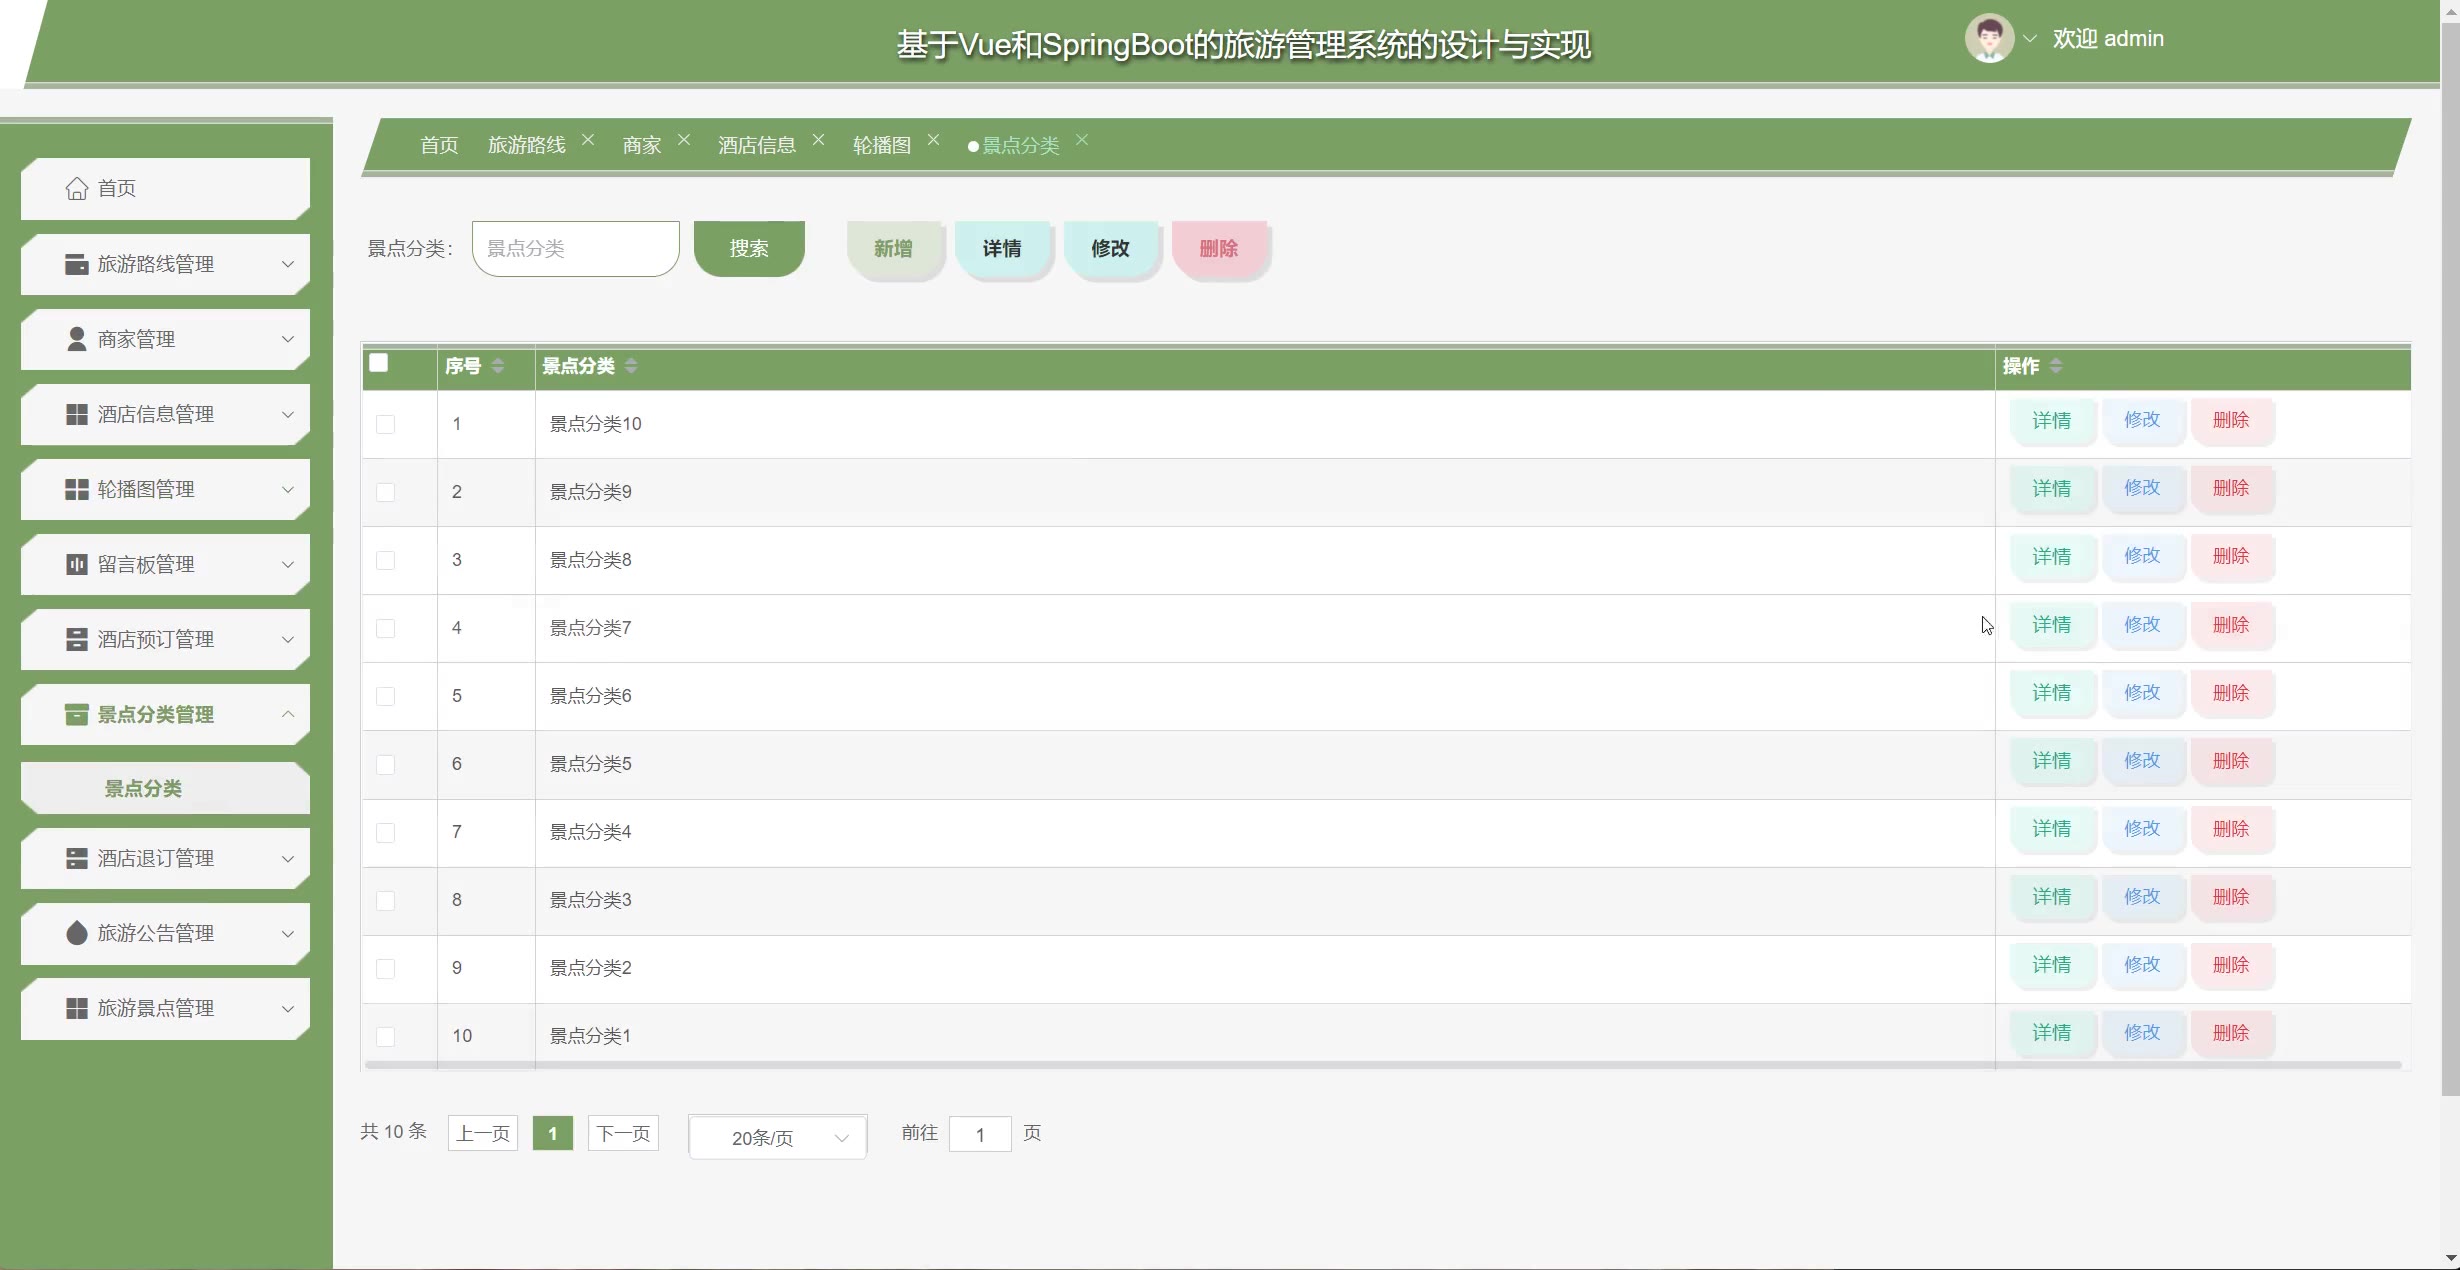The image size is (2460, 1270).
Task: Switch to the 酒店信息 tab
Action: 756,145
